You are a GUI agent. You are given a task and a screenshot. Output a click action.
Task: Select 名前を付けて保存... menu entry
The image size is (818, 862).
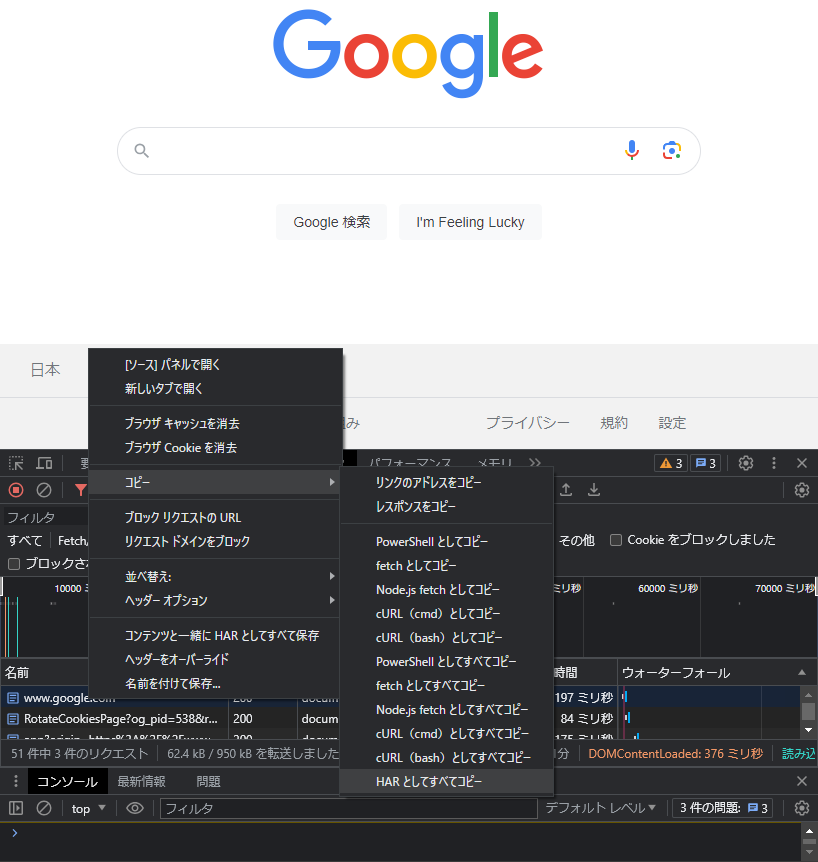coord(215,683)
